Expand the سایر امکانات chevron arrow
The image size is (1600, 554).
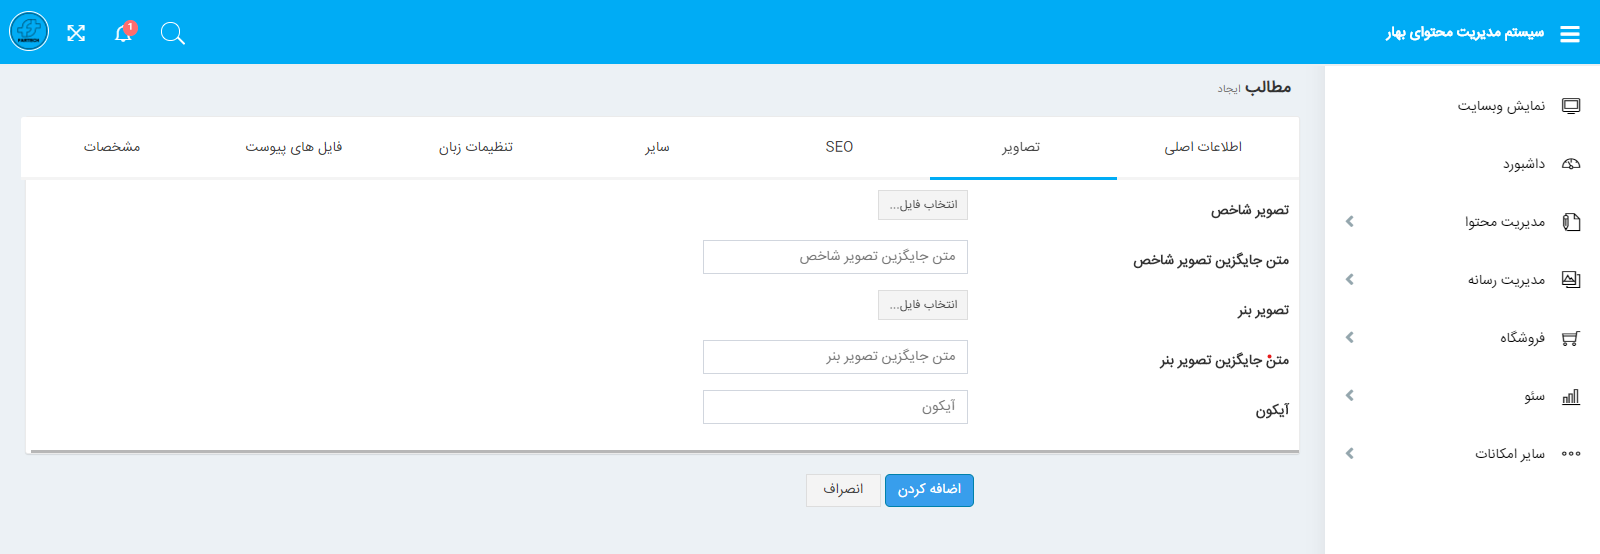[x=1350, y=454]
